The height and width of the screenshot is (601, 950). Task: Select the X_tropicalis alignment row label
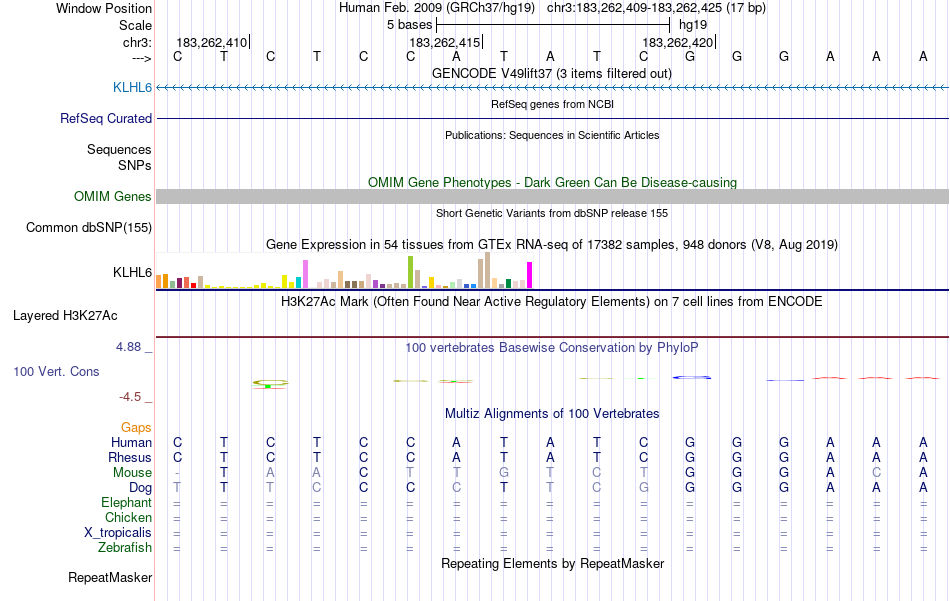pos(118,533)
